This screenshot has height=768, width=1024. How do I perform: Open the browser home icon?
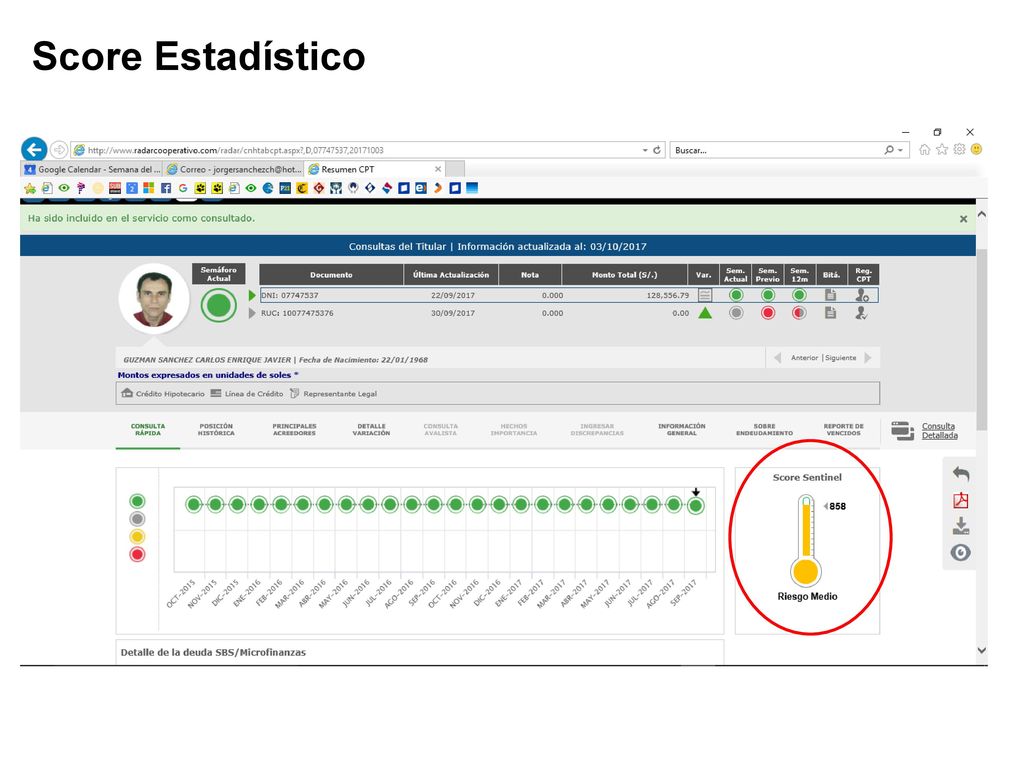point(924,150)
